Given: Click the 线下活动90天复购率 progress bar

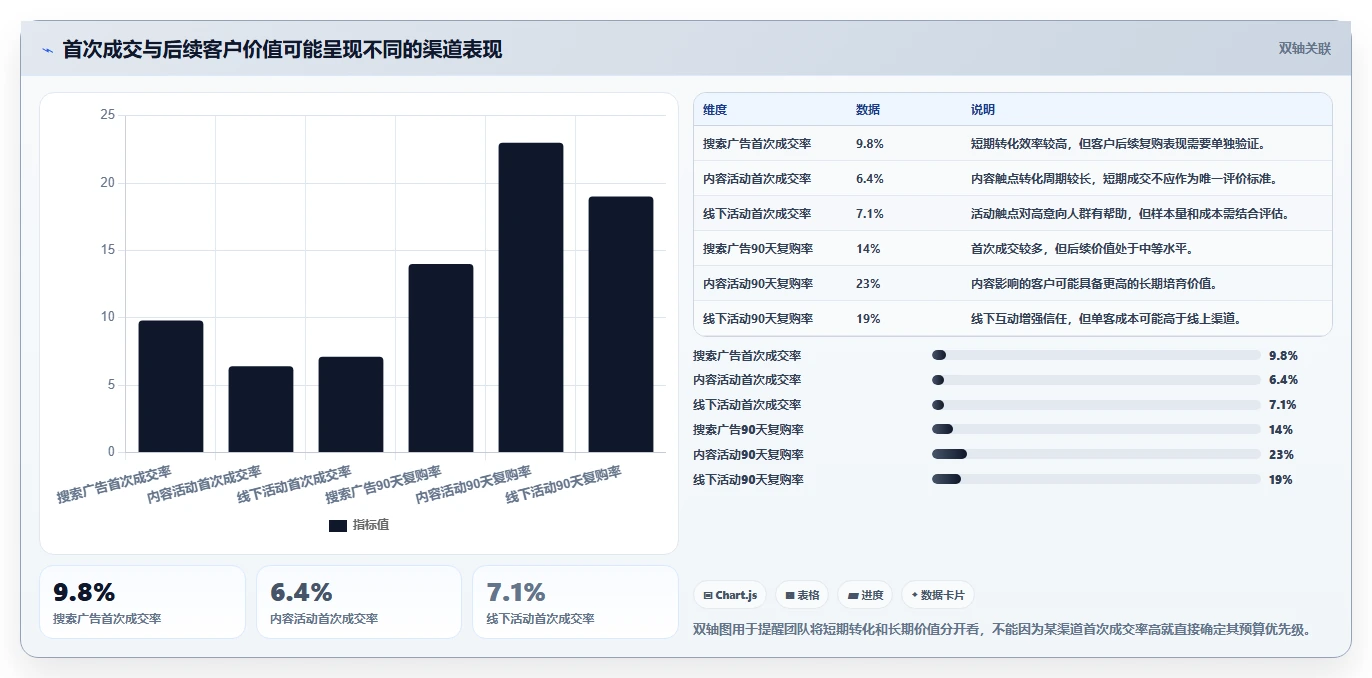Looking at the screenshot, I should tap(1096, 480).
